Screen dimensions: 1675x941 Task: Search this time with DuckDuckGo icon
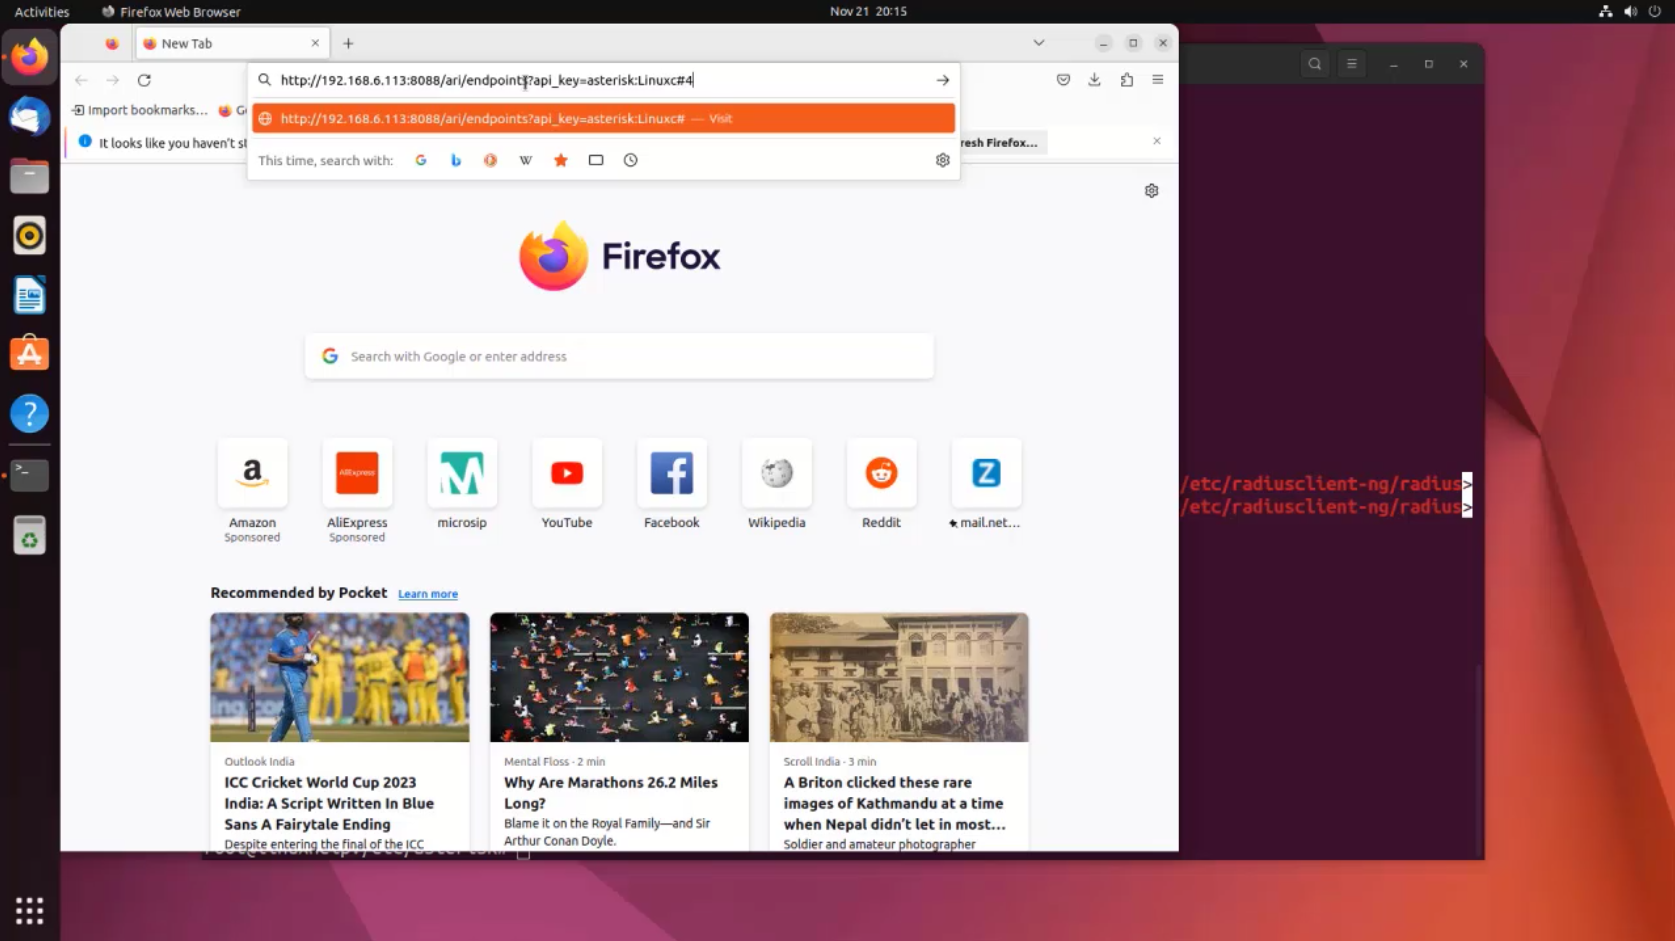point(490,160)
